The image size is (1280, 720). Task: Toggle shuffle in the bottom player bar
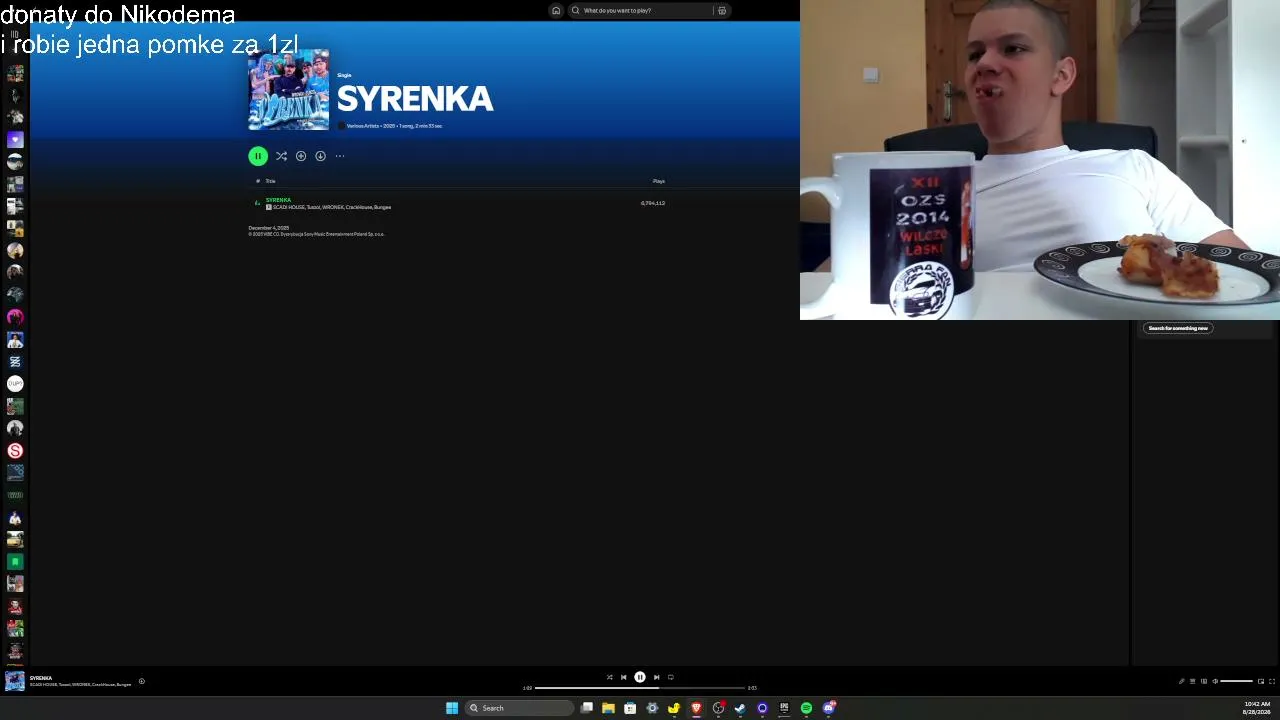609,677
